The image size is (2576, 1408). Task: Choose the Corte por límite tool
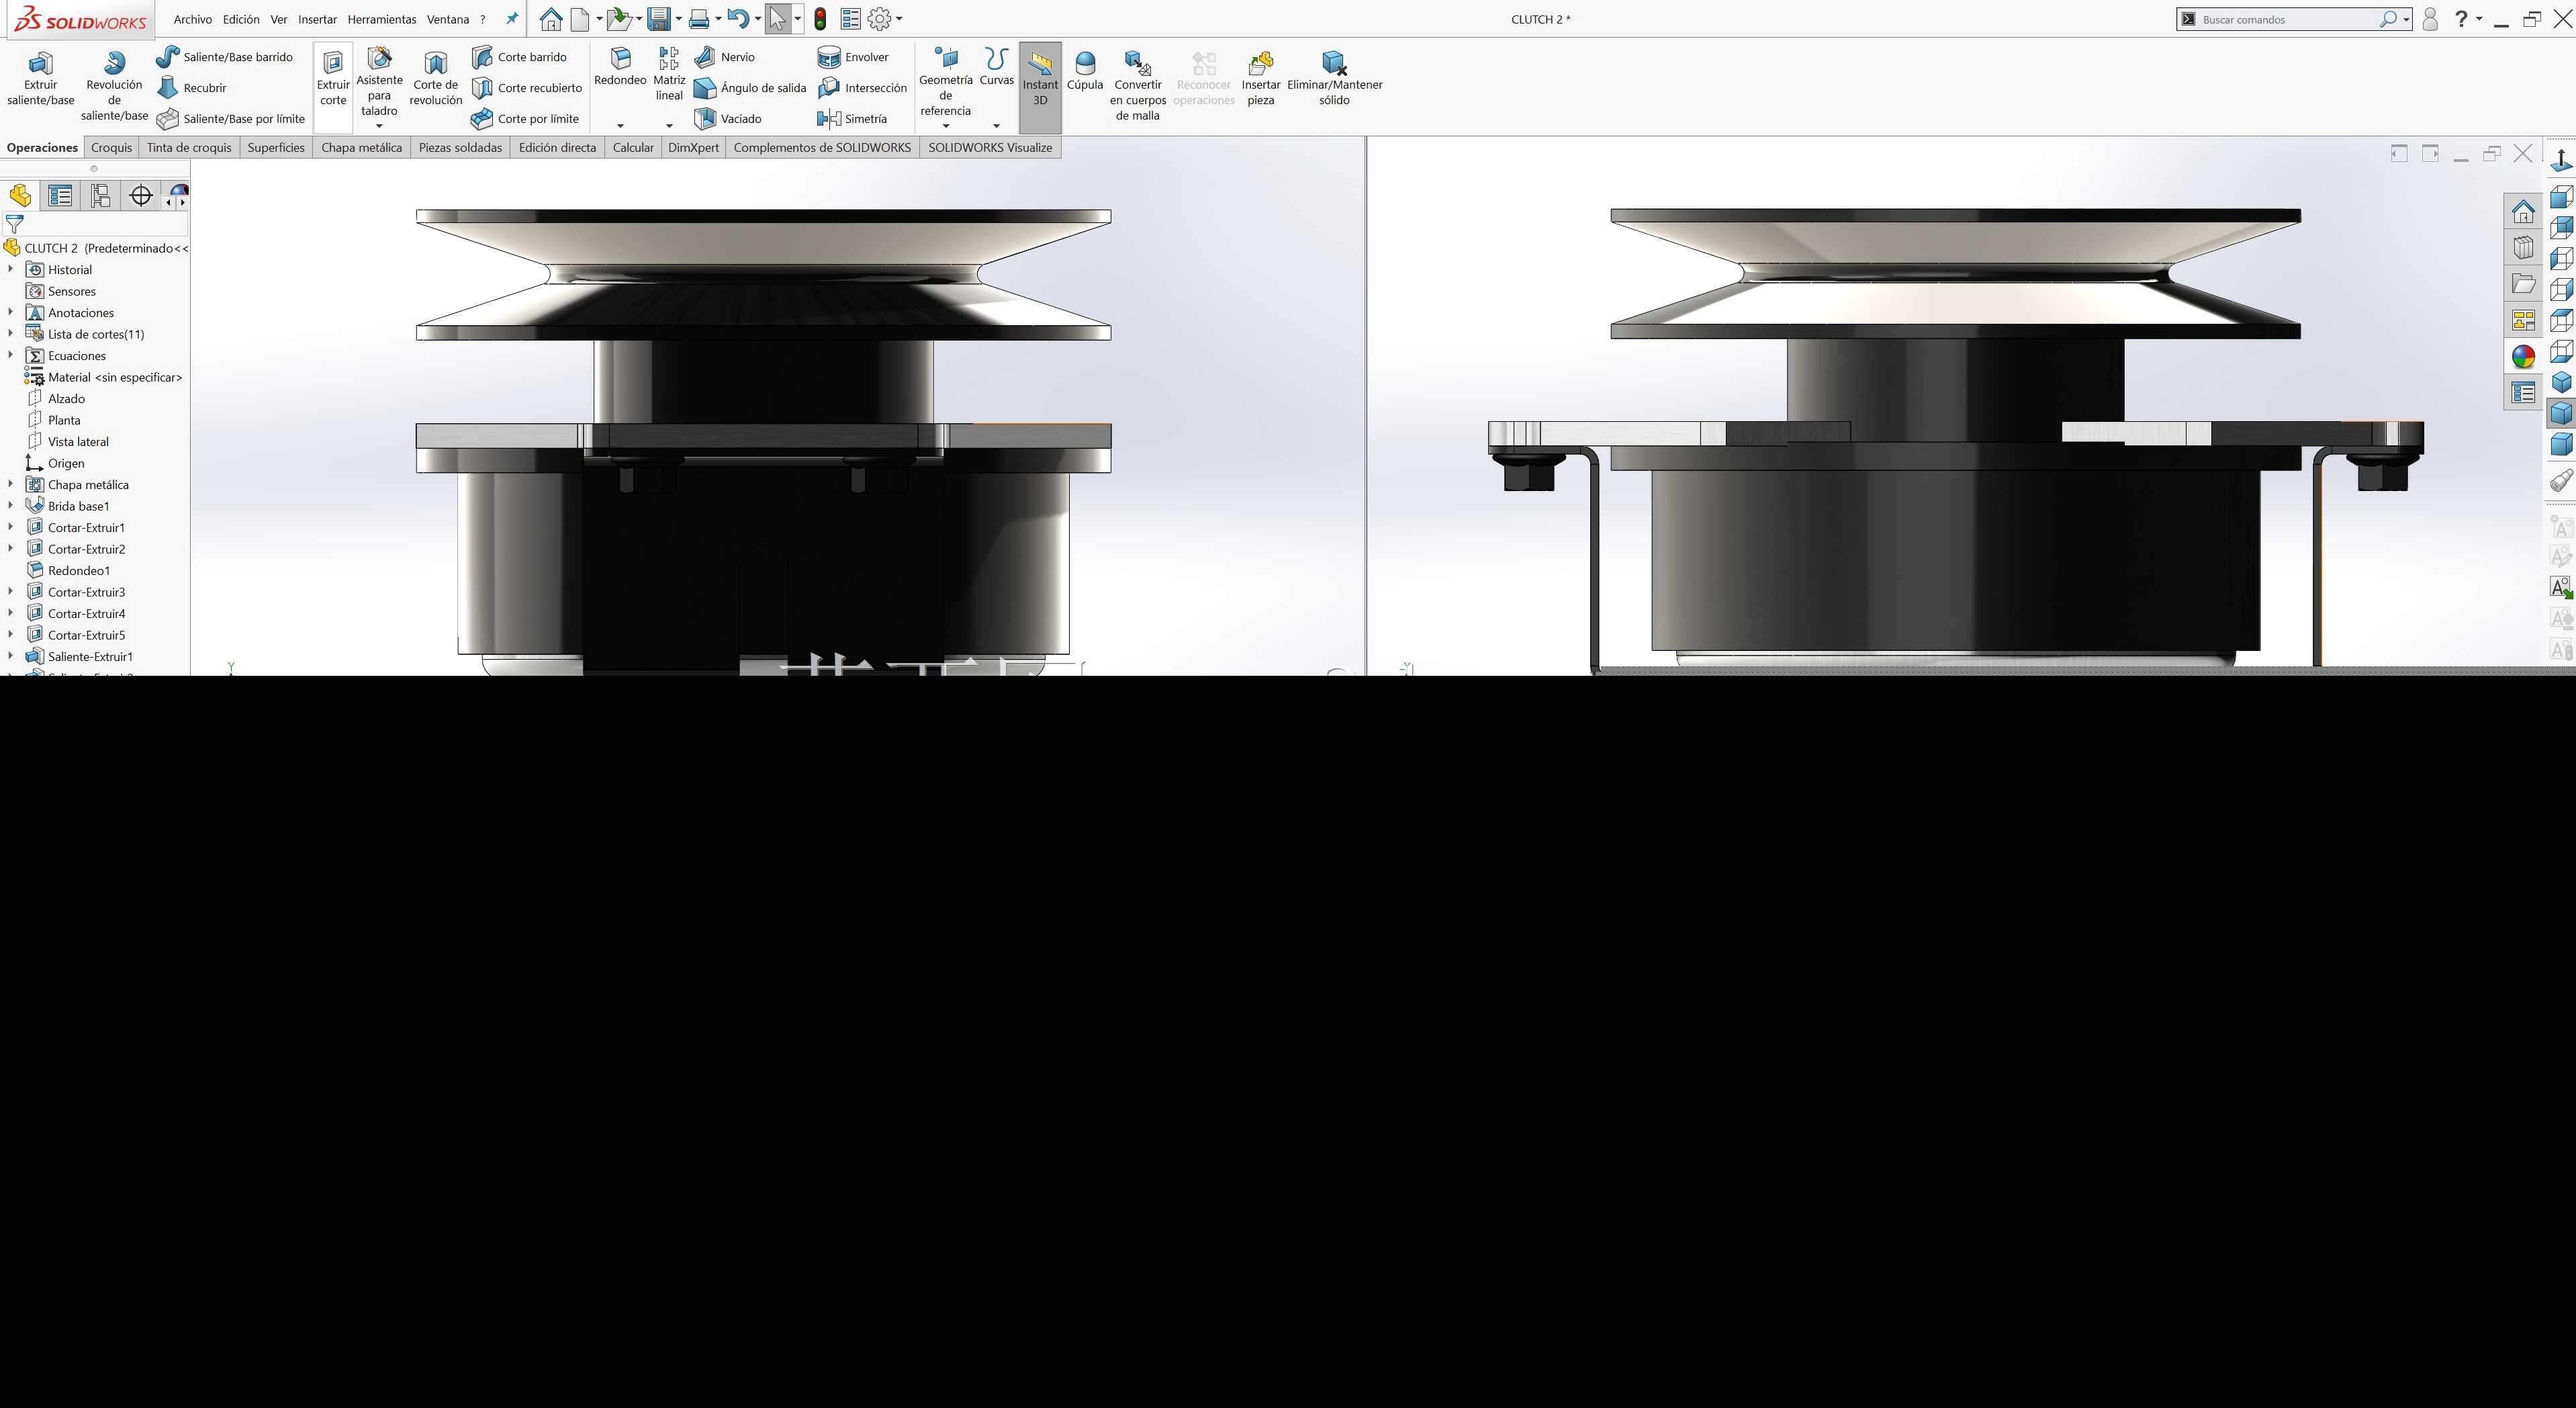[525, 119]
